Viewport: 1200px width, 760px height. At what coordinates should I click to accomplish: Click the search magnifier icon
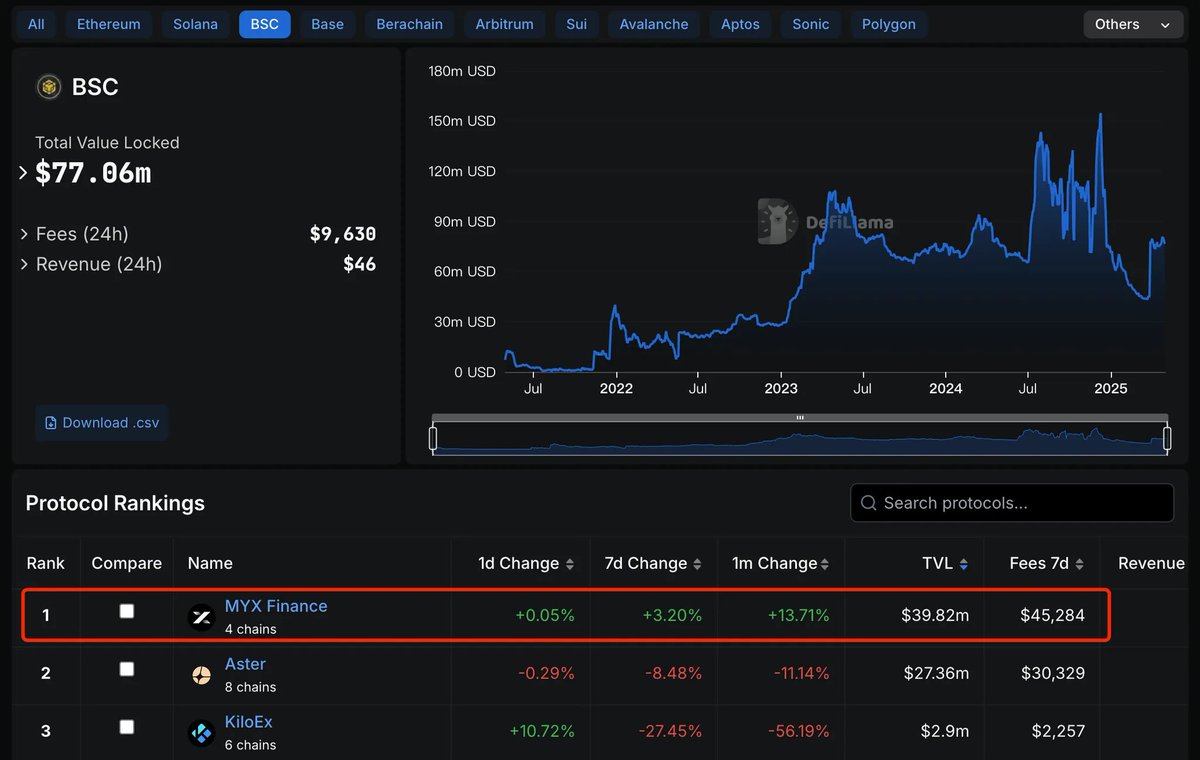click(868, 503)
